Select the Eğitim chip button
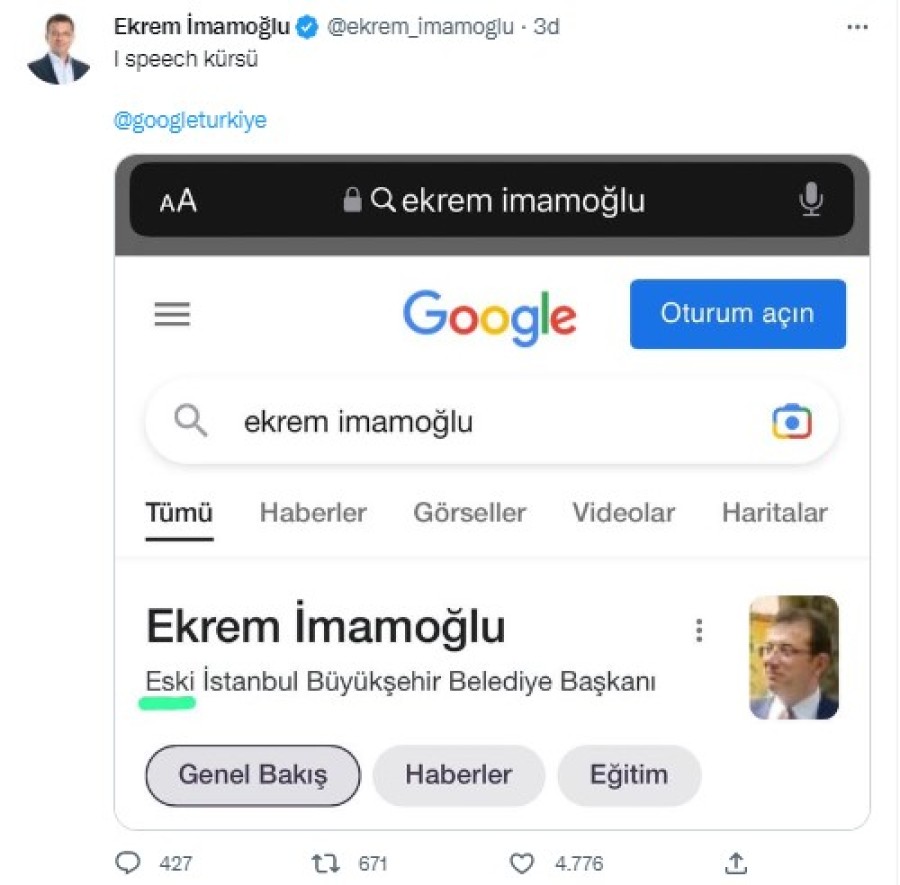This screenshot has height=885, width=900. point(629,775)
